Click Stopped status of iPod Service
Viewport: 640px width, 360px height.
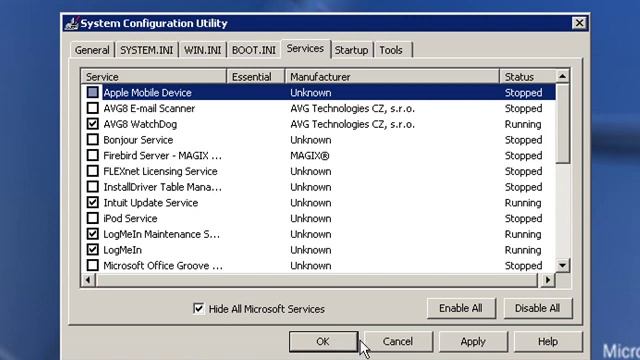[523, 218]
